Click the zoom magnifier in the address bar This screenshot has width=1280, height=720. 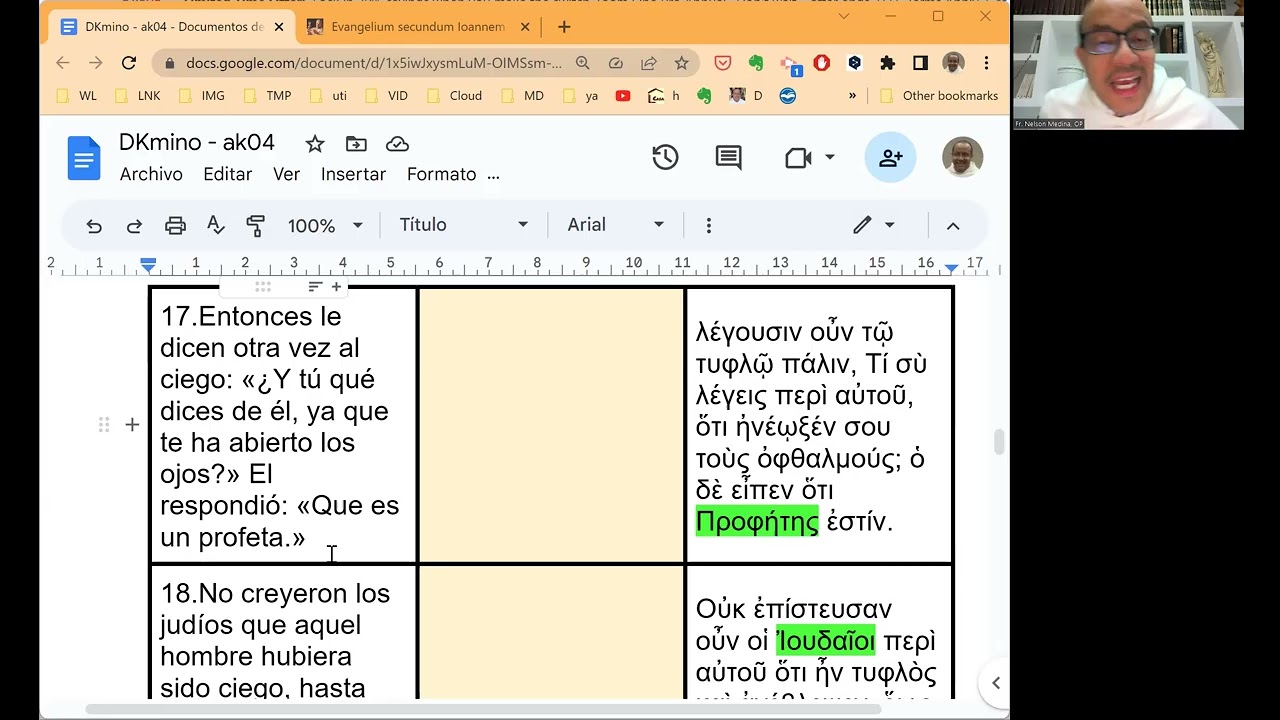pos(583,63)
